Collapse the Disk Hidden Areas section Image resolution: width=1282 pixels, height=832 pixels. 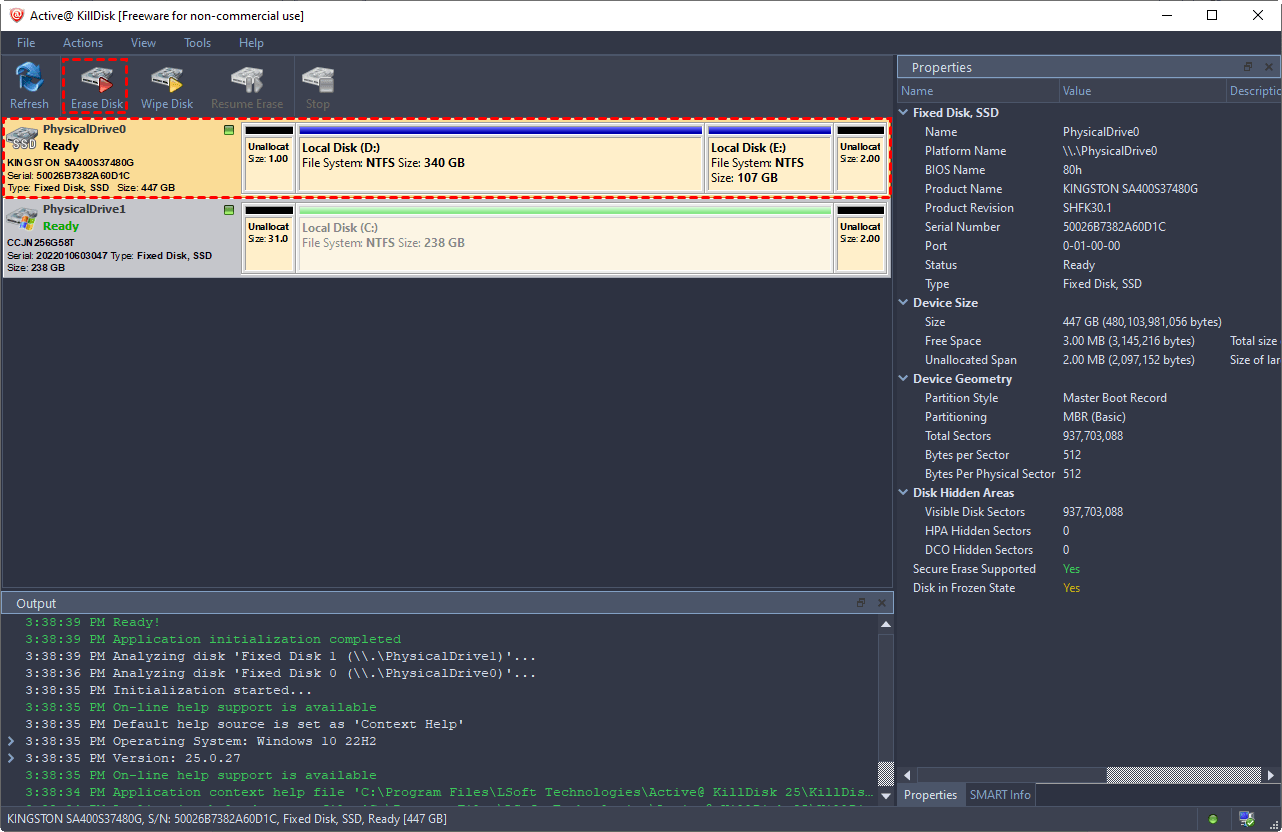click(904, 493)
